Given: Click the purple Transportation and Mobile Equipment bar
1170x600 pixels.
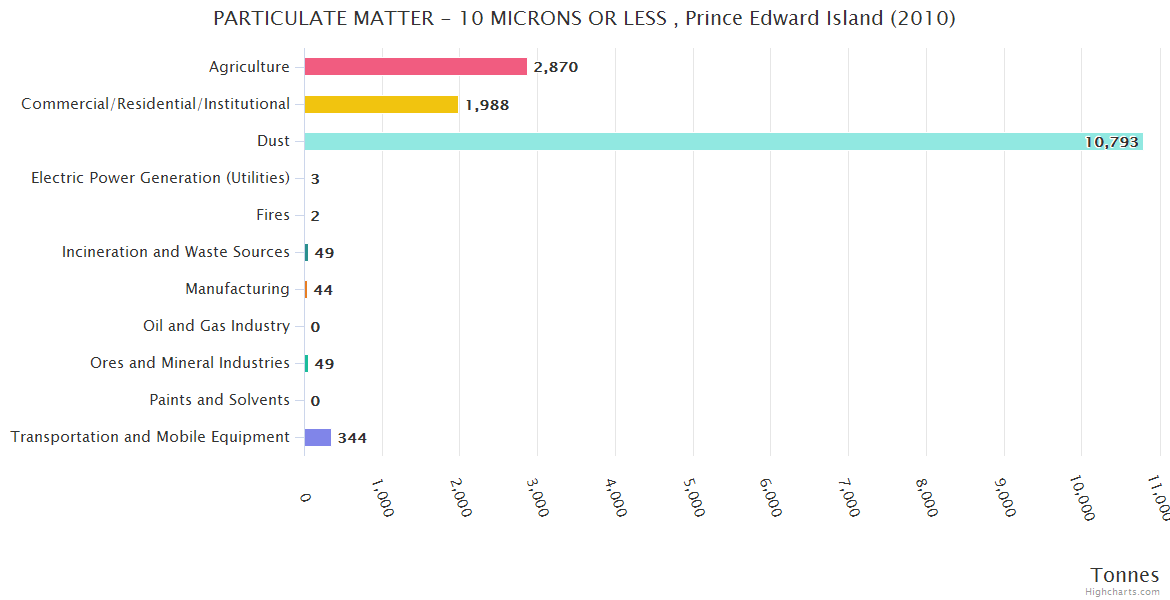Looking at the screenshot, I should click(x=318, y=437).
